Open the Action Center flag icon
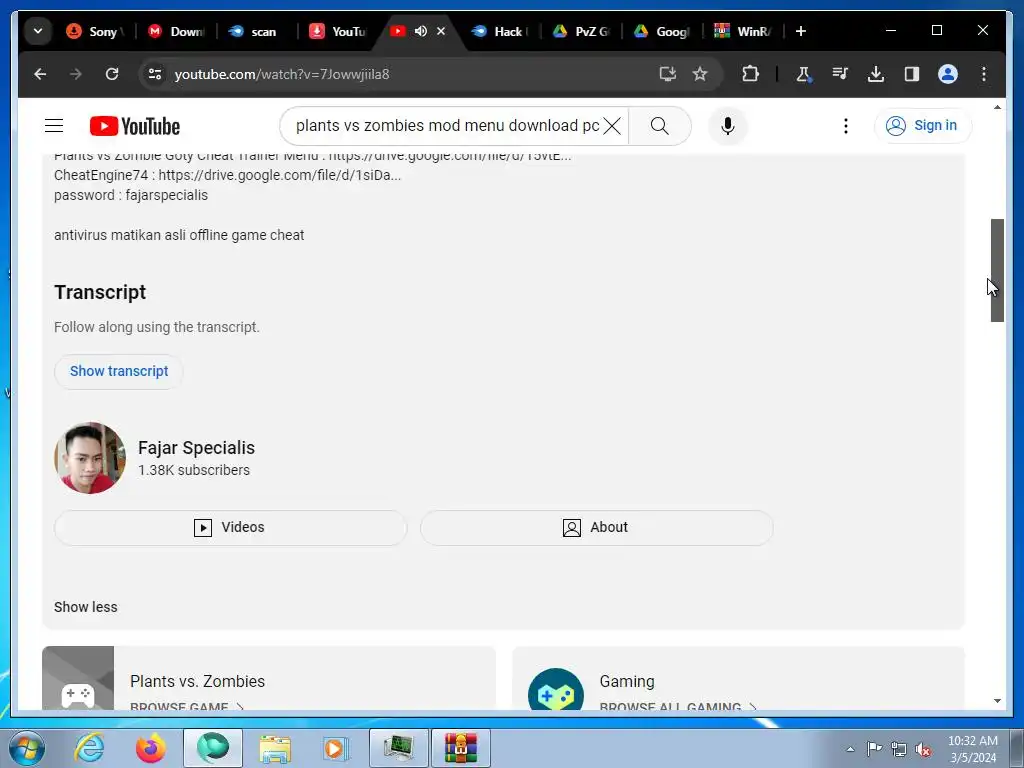Viewport: 1024px width, 768px height. [x=874, y=749]
